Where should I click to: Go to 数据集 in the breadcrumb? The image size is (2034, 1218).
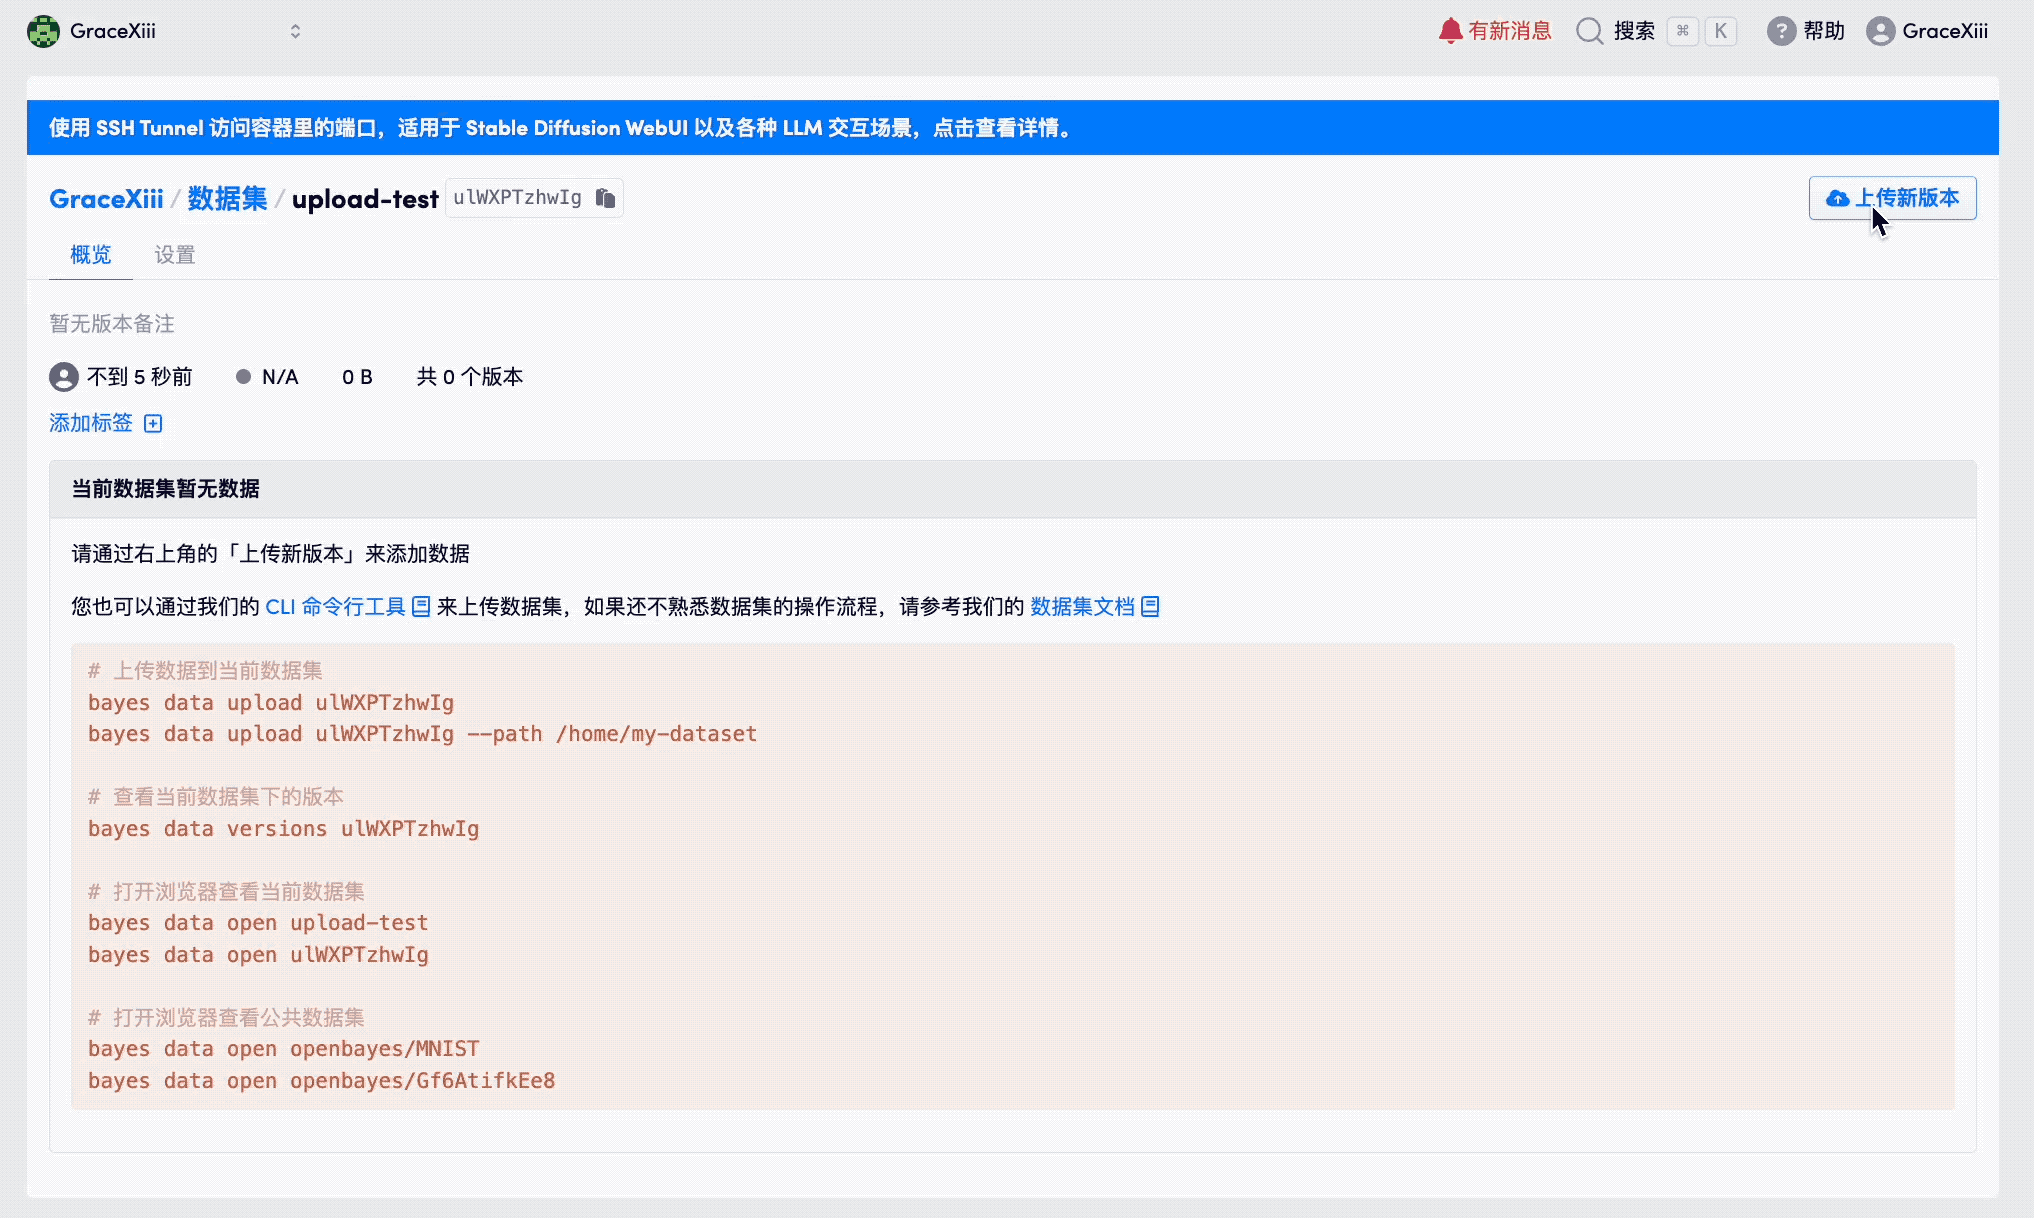point(227,199)
